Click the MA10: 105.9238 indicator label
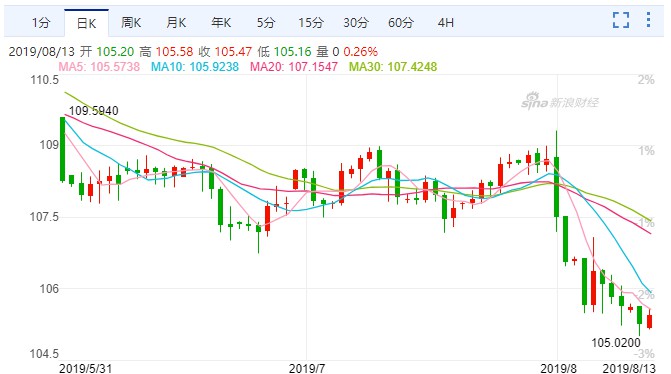Screen dimensions: 671x374 (195, 67)
